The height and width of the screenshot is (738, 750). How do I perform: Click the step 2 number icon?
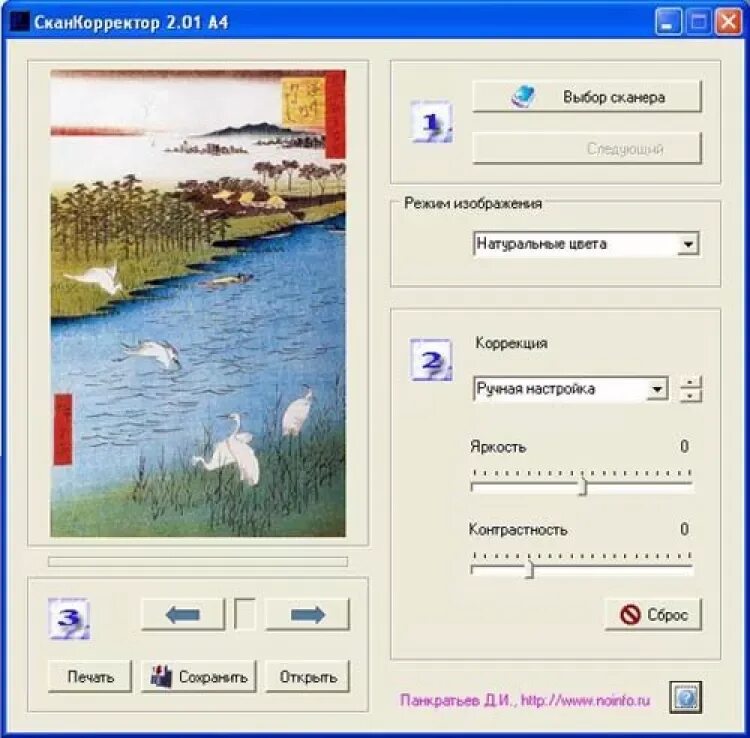pos(431,360)
